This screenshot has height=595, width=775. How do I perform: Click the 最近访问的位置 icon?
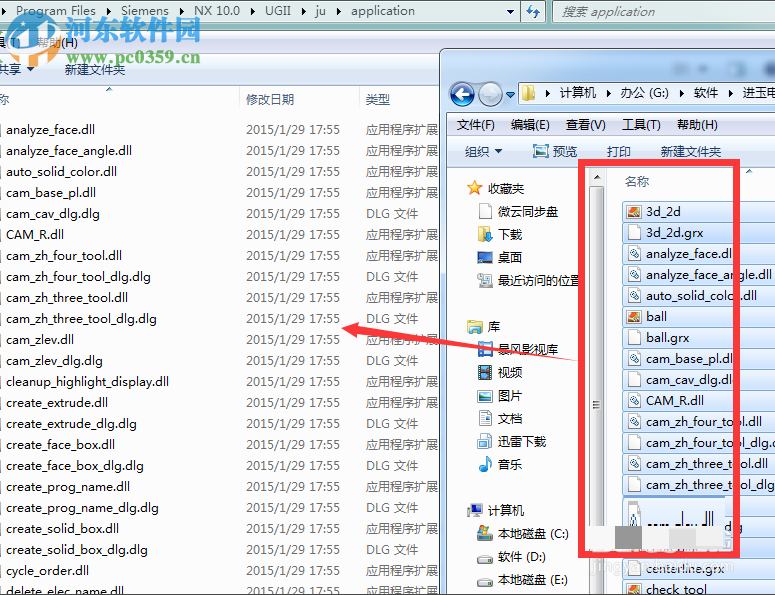[484, 281]
